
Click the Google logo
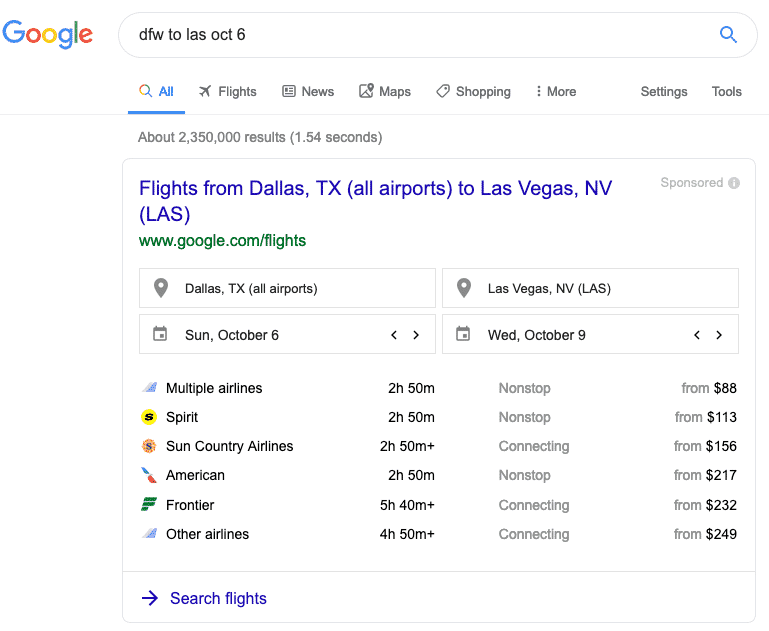click(48, 34)
